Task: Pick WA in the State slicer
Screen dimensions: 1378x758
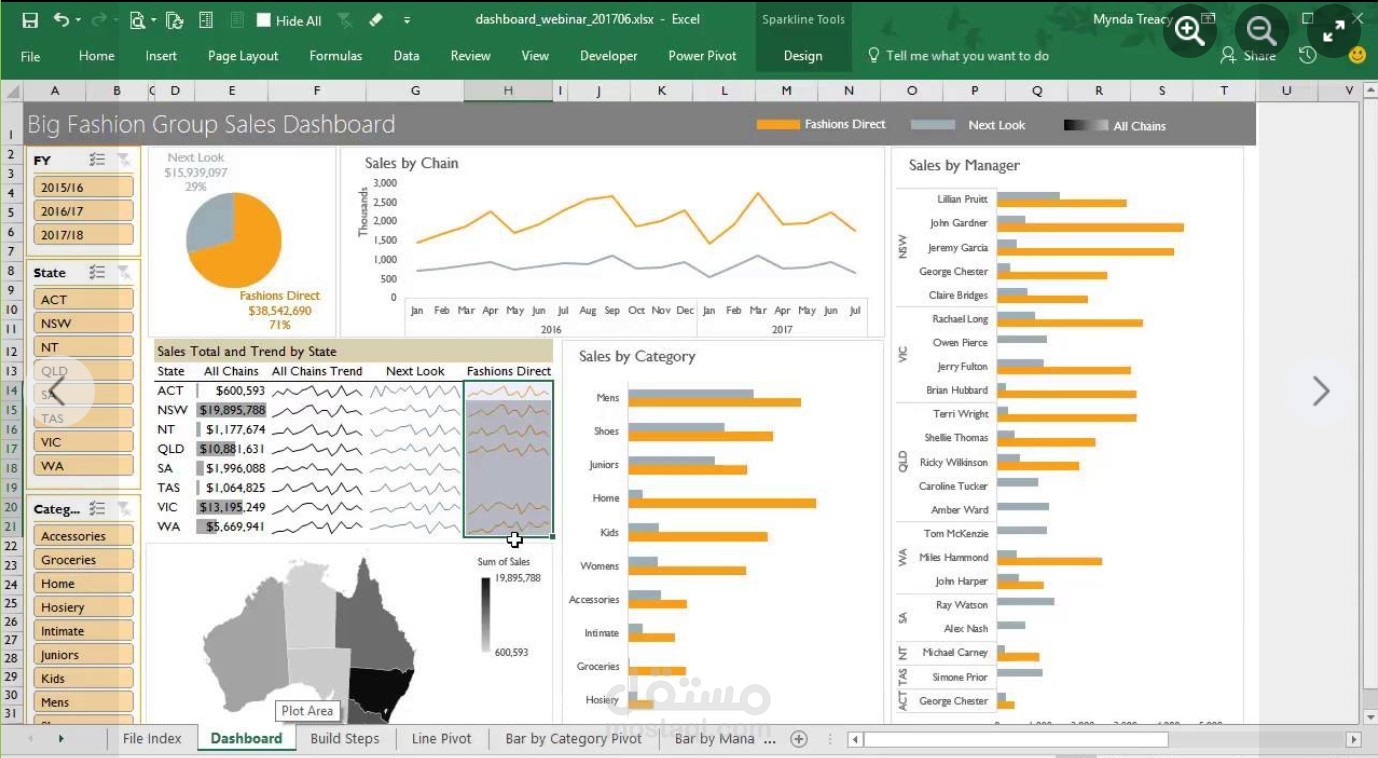Action: point(83,466)
